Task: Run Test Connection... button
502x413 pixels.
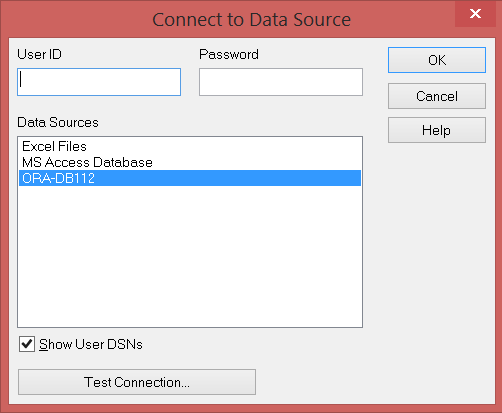Action: coord(137,382)
